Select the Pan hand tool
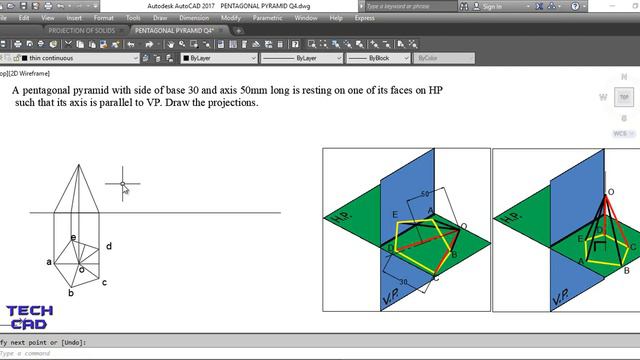Screen dimensions: 640x360 pyautogui.click(x=170, y=44)
